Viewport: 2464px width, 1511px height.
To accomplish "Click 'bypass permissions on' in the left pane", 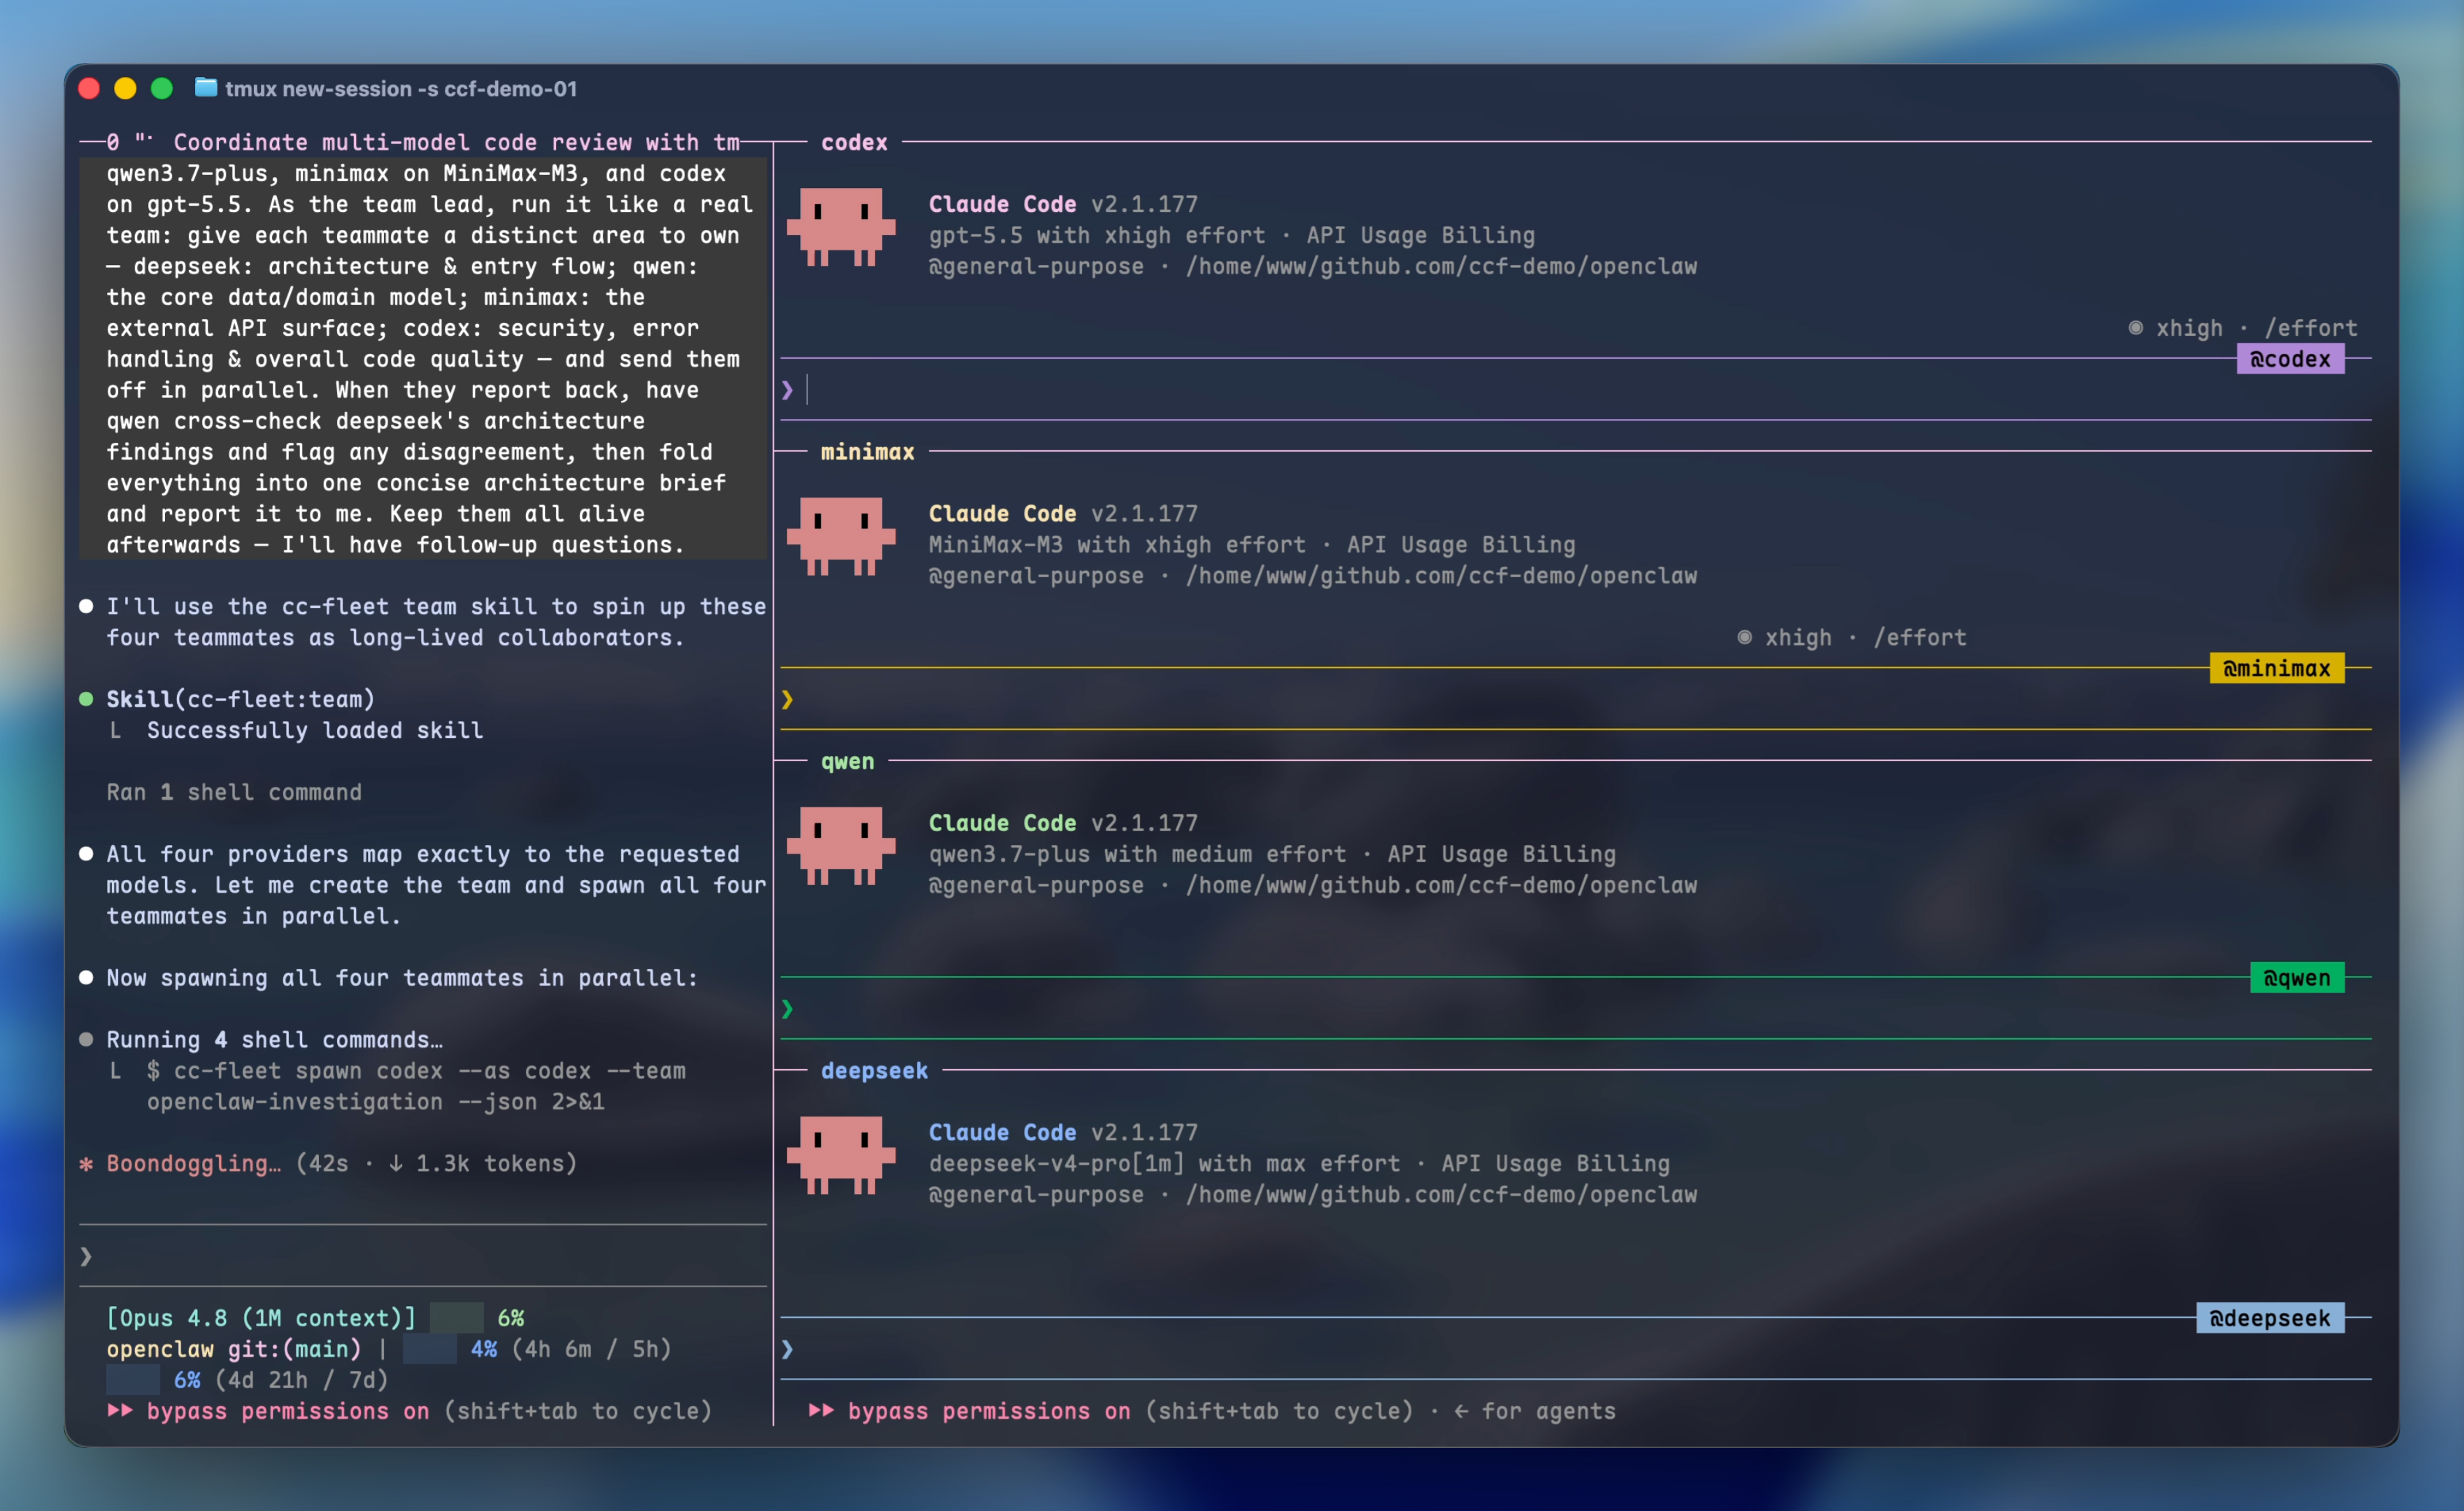I will (288, 1411).
